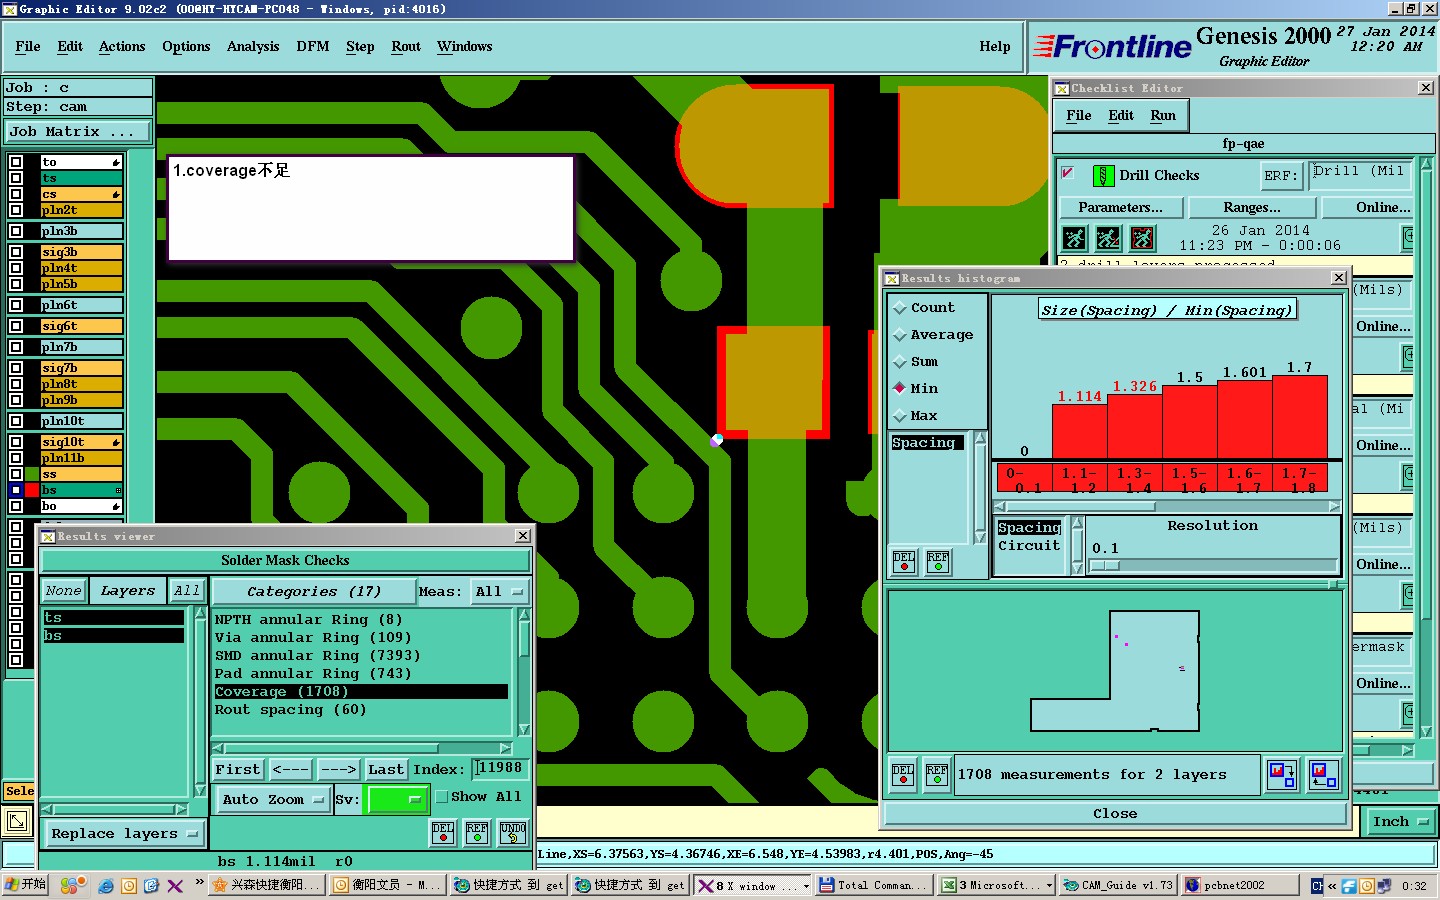The height and width of the screenshot is (900, 1440).
Task: Click histogram-to-selection icon with down arrow
Action: (1281, 774)
